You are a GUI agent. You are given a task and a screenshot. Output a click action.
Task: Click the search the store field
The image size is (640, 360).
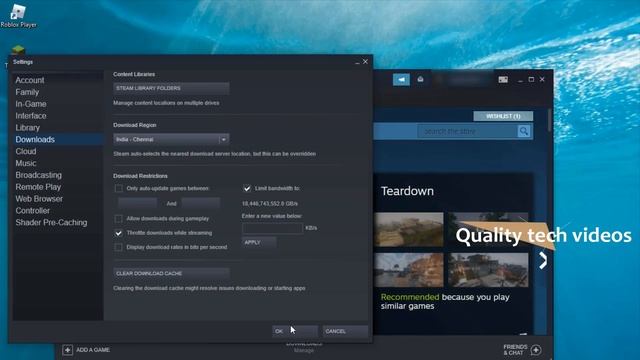(468, 131)
